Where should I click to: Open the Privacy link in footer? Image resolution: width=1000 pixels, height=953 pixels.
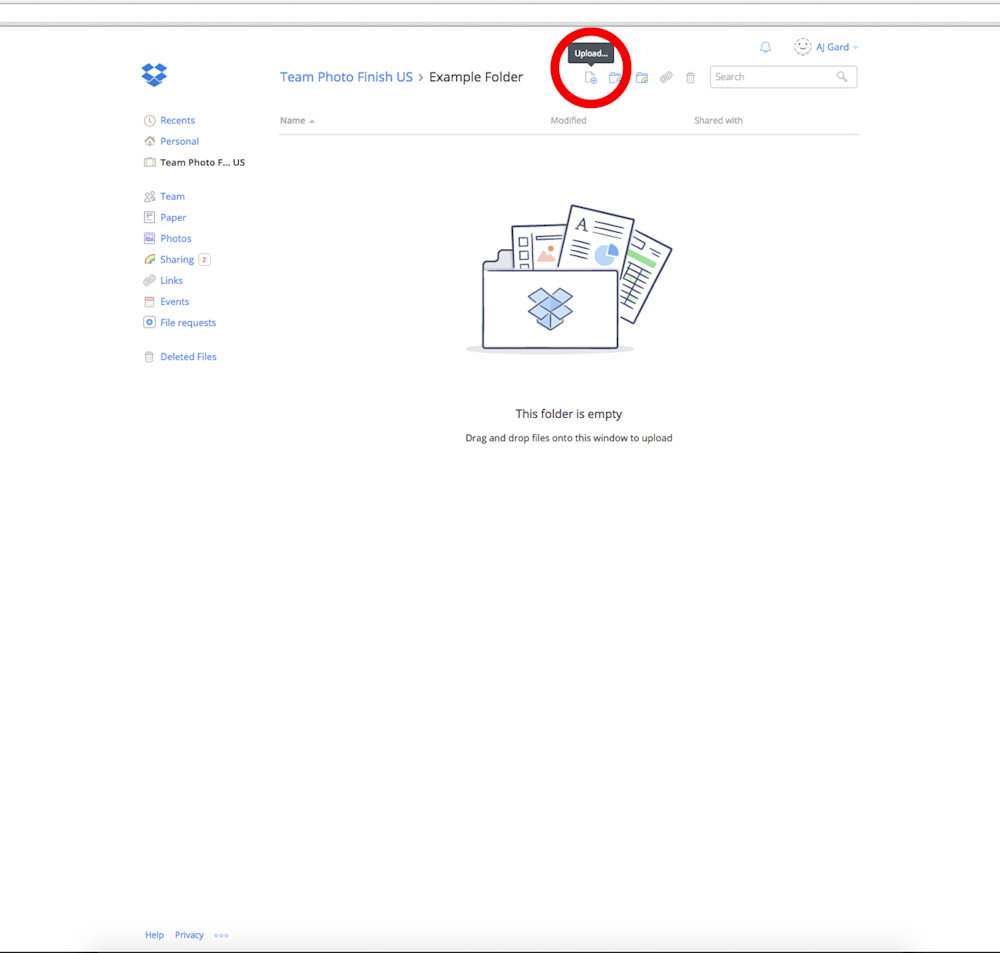[189, 935]
